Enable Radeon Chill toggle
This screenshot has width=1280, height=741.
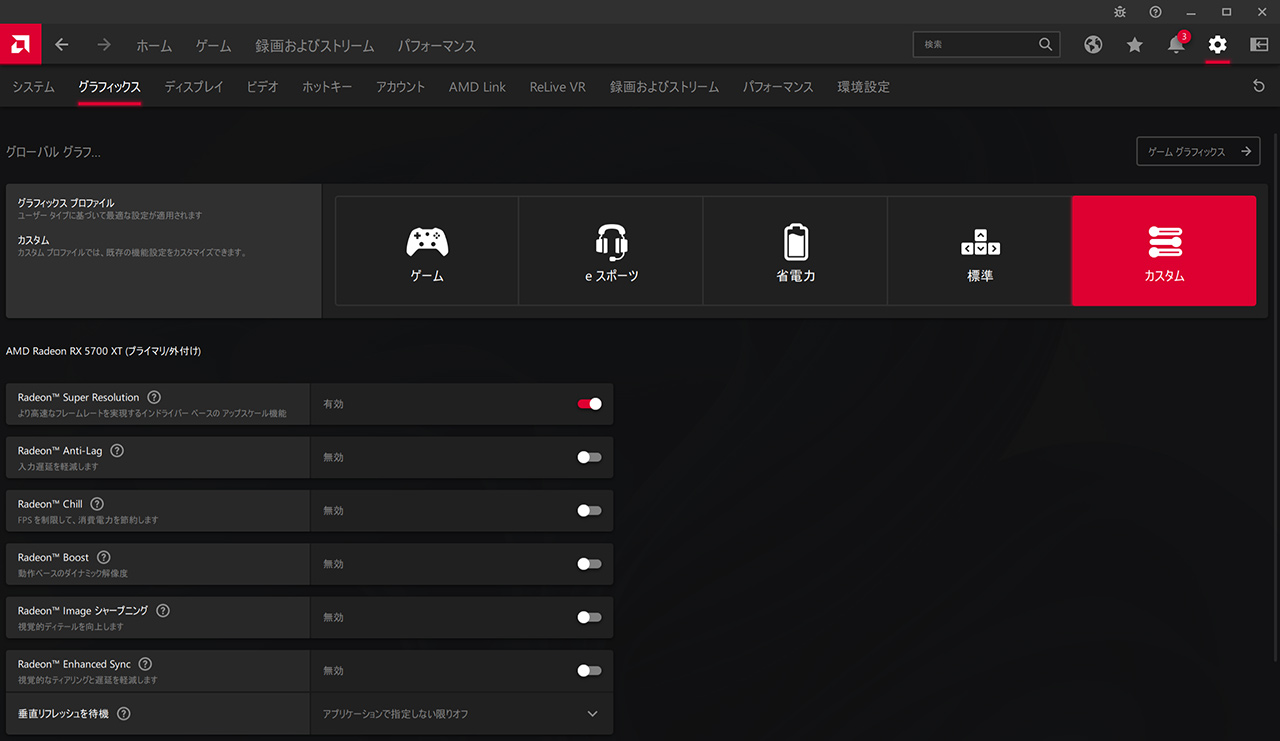point(590,510)
